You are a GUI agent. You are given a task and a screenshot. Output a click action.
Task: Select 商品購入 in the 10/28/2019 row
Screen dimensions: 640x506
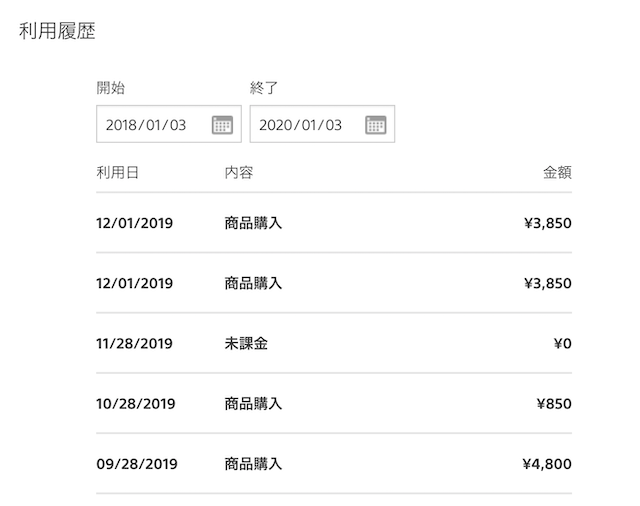click(x=253, y=404)
